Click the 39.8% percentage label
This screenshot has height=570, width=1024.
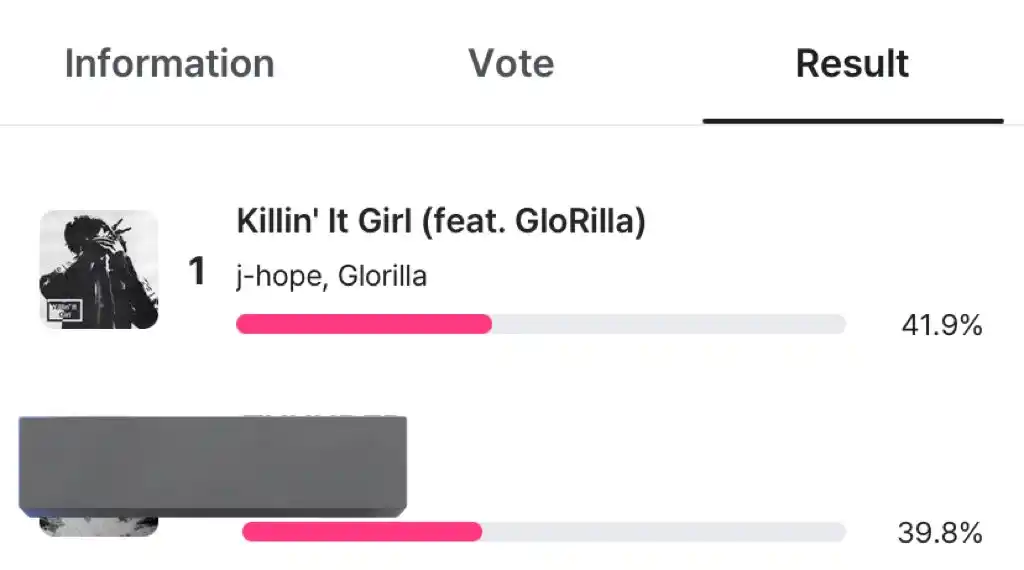[x=940, y=533]
